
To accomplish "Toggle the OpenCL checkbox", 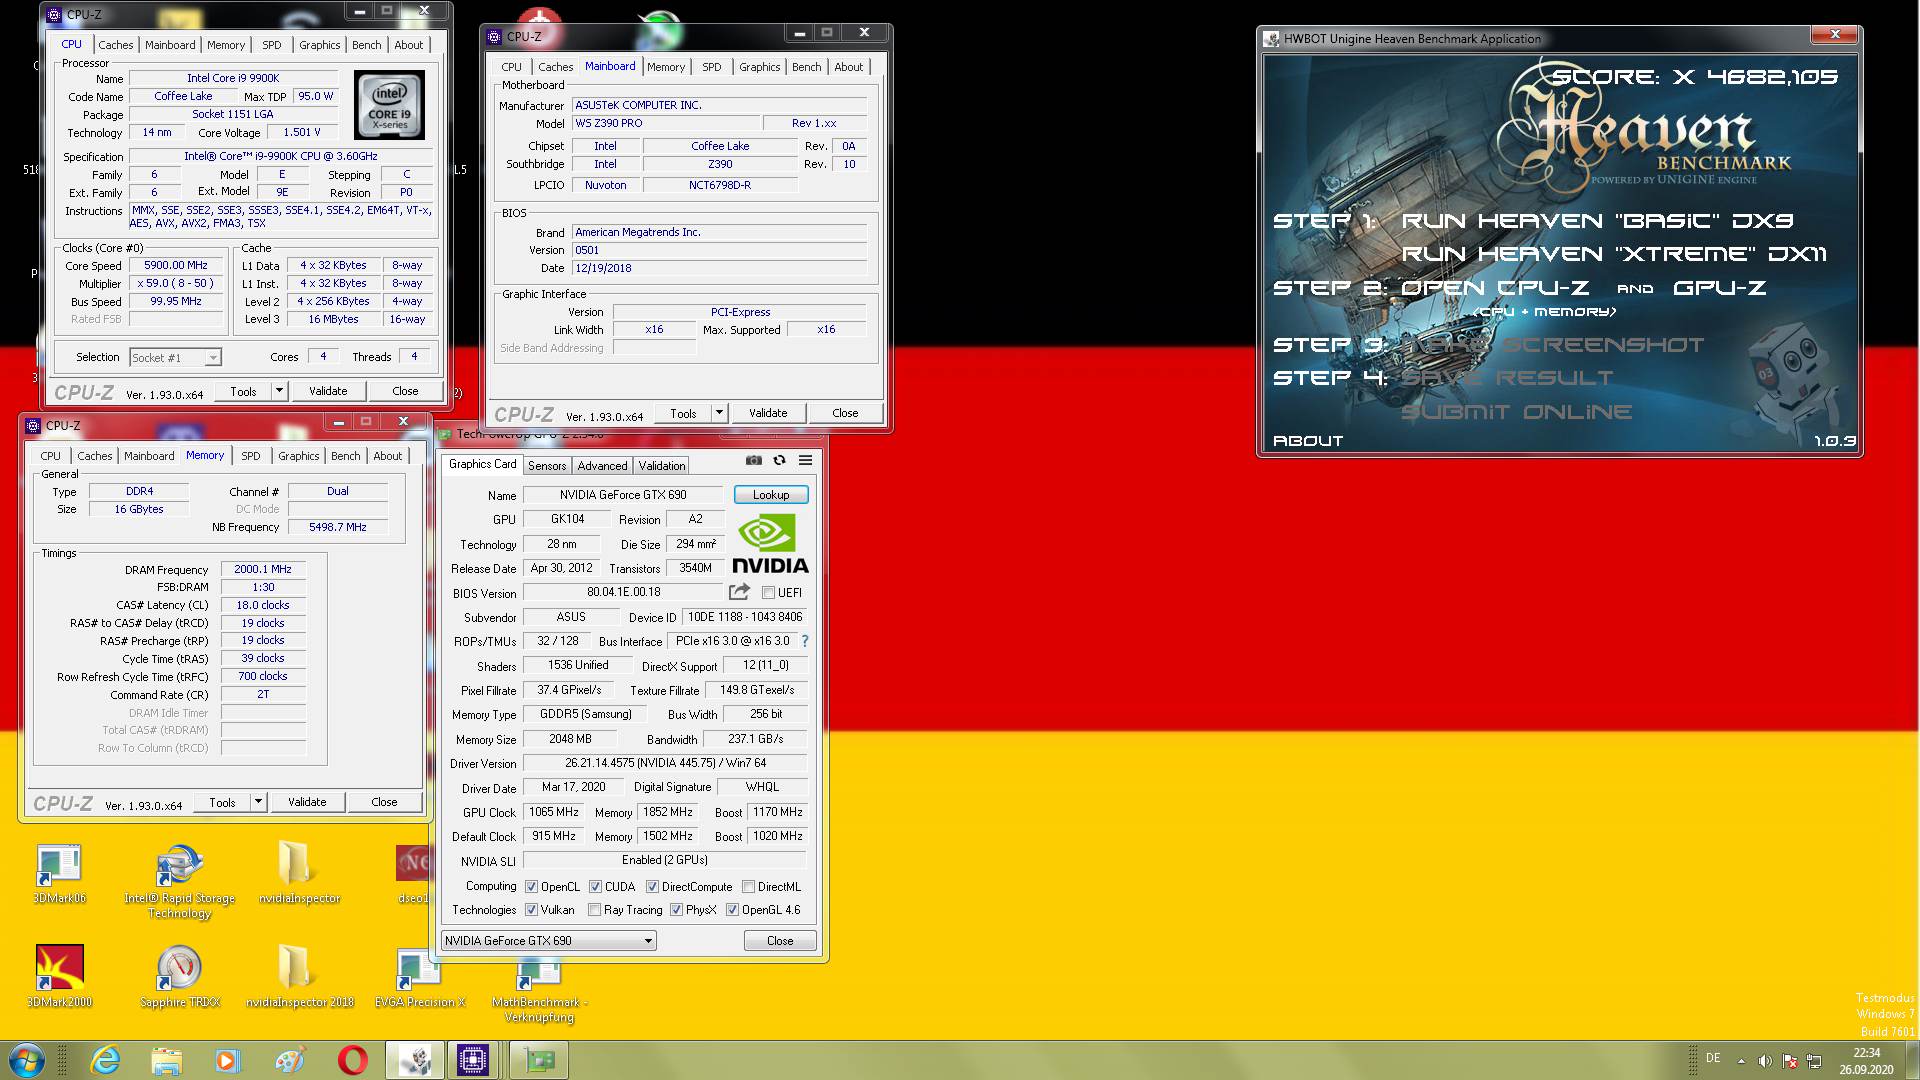I will [x=531, y=887].
